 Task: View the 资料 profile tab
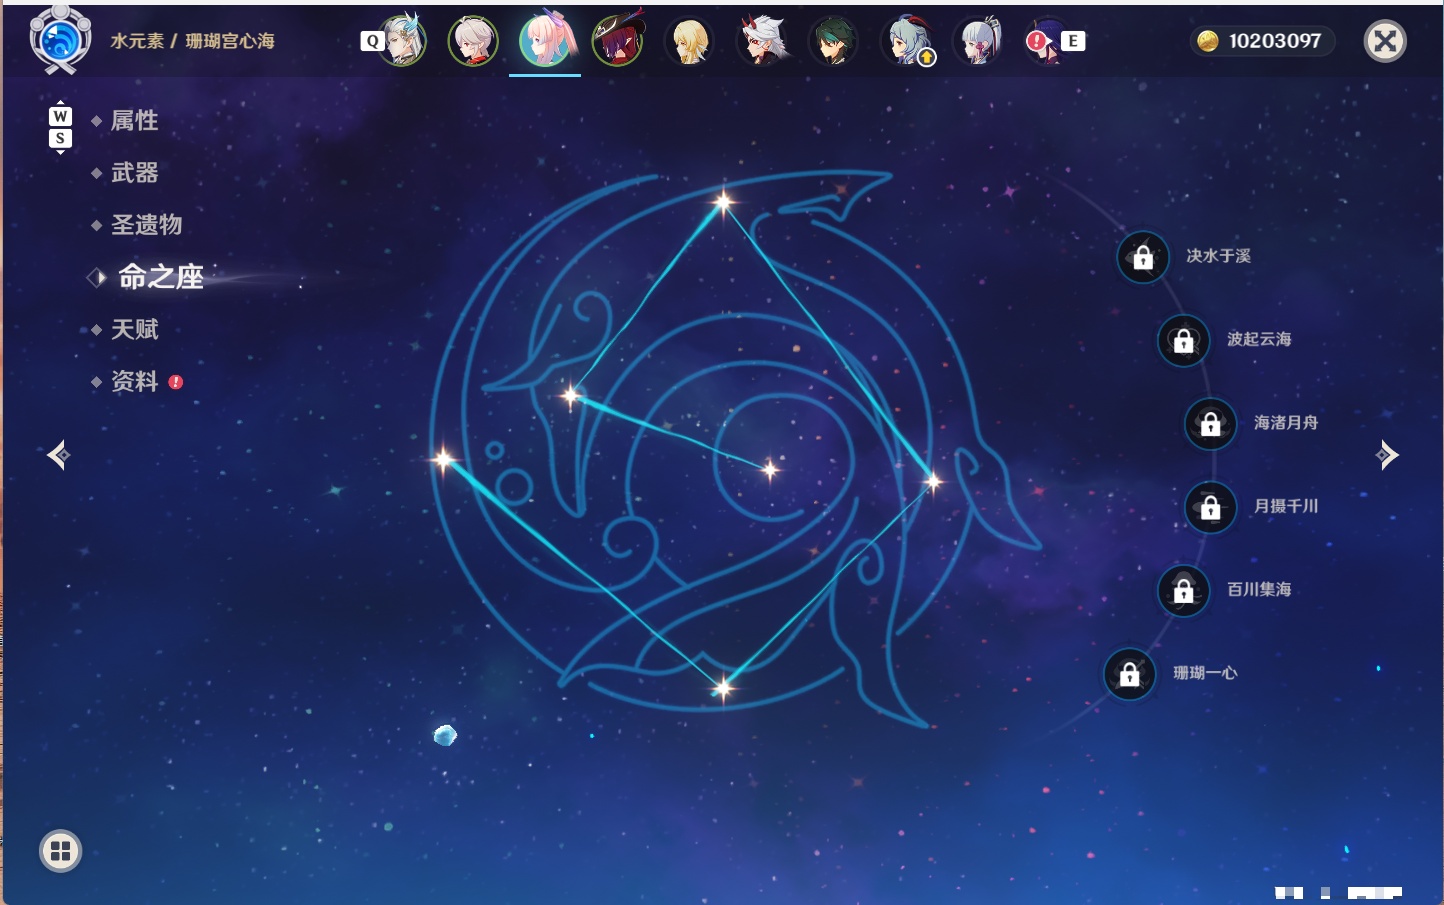(134, 381)
